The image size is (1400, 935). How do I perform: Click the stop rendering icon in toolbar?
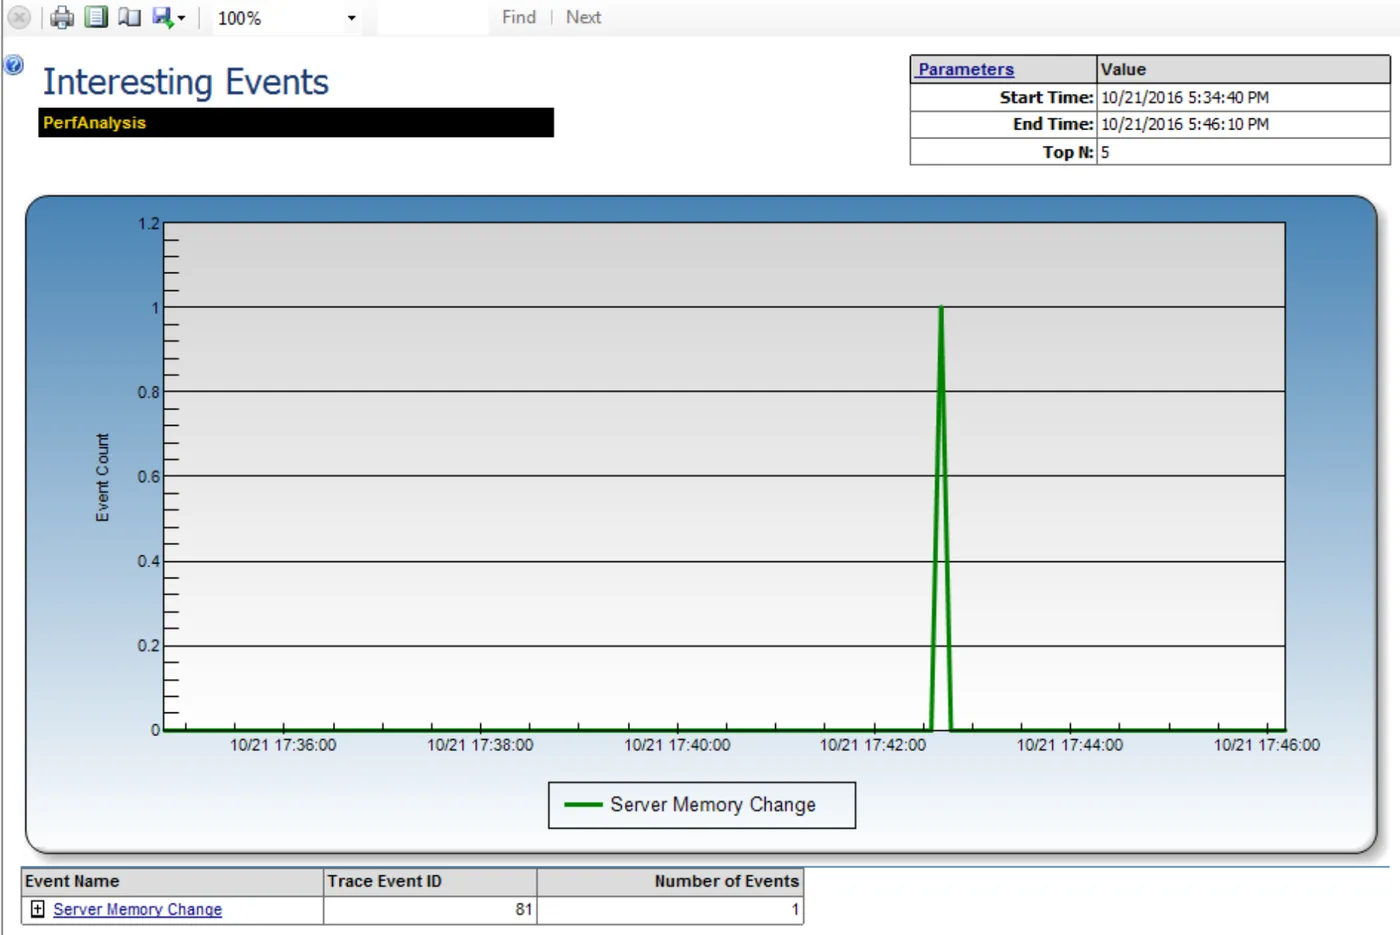(18, 17)
